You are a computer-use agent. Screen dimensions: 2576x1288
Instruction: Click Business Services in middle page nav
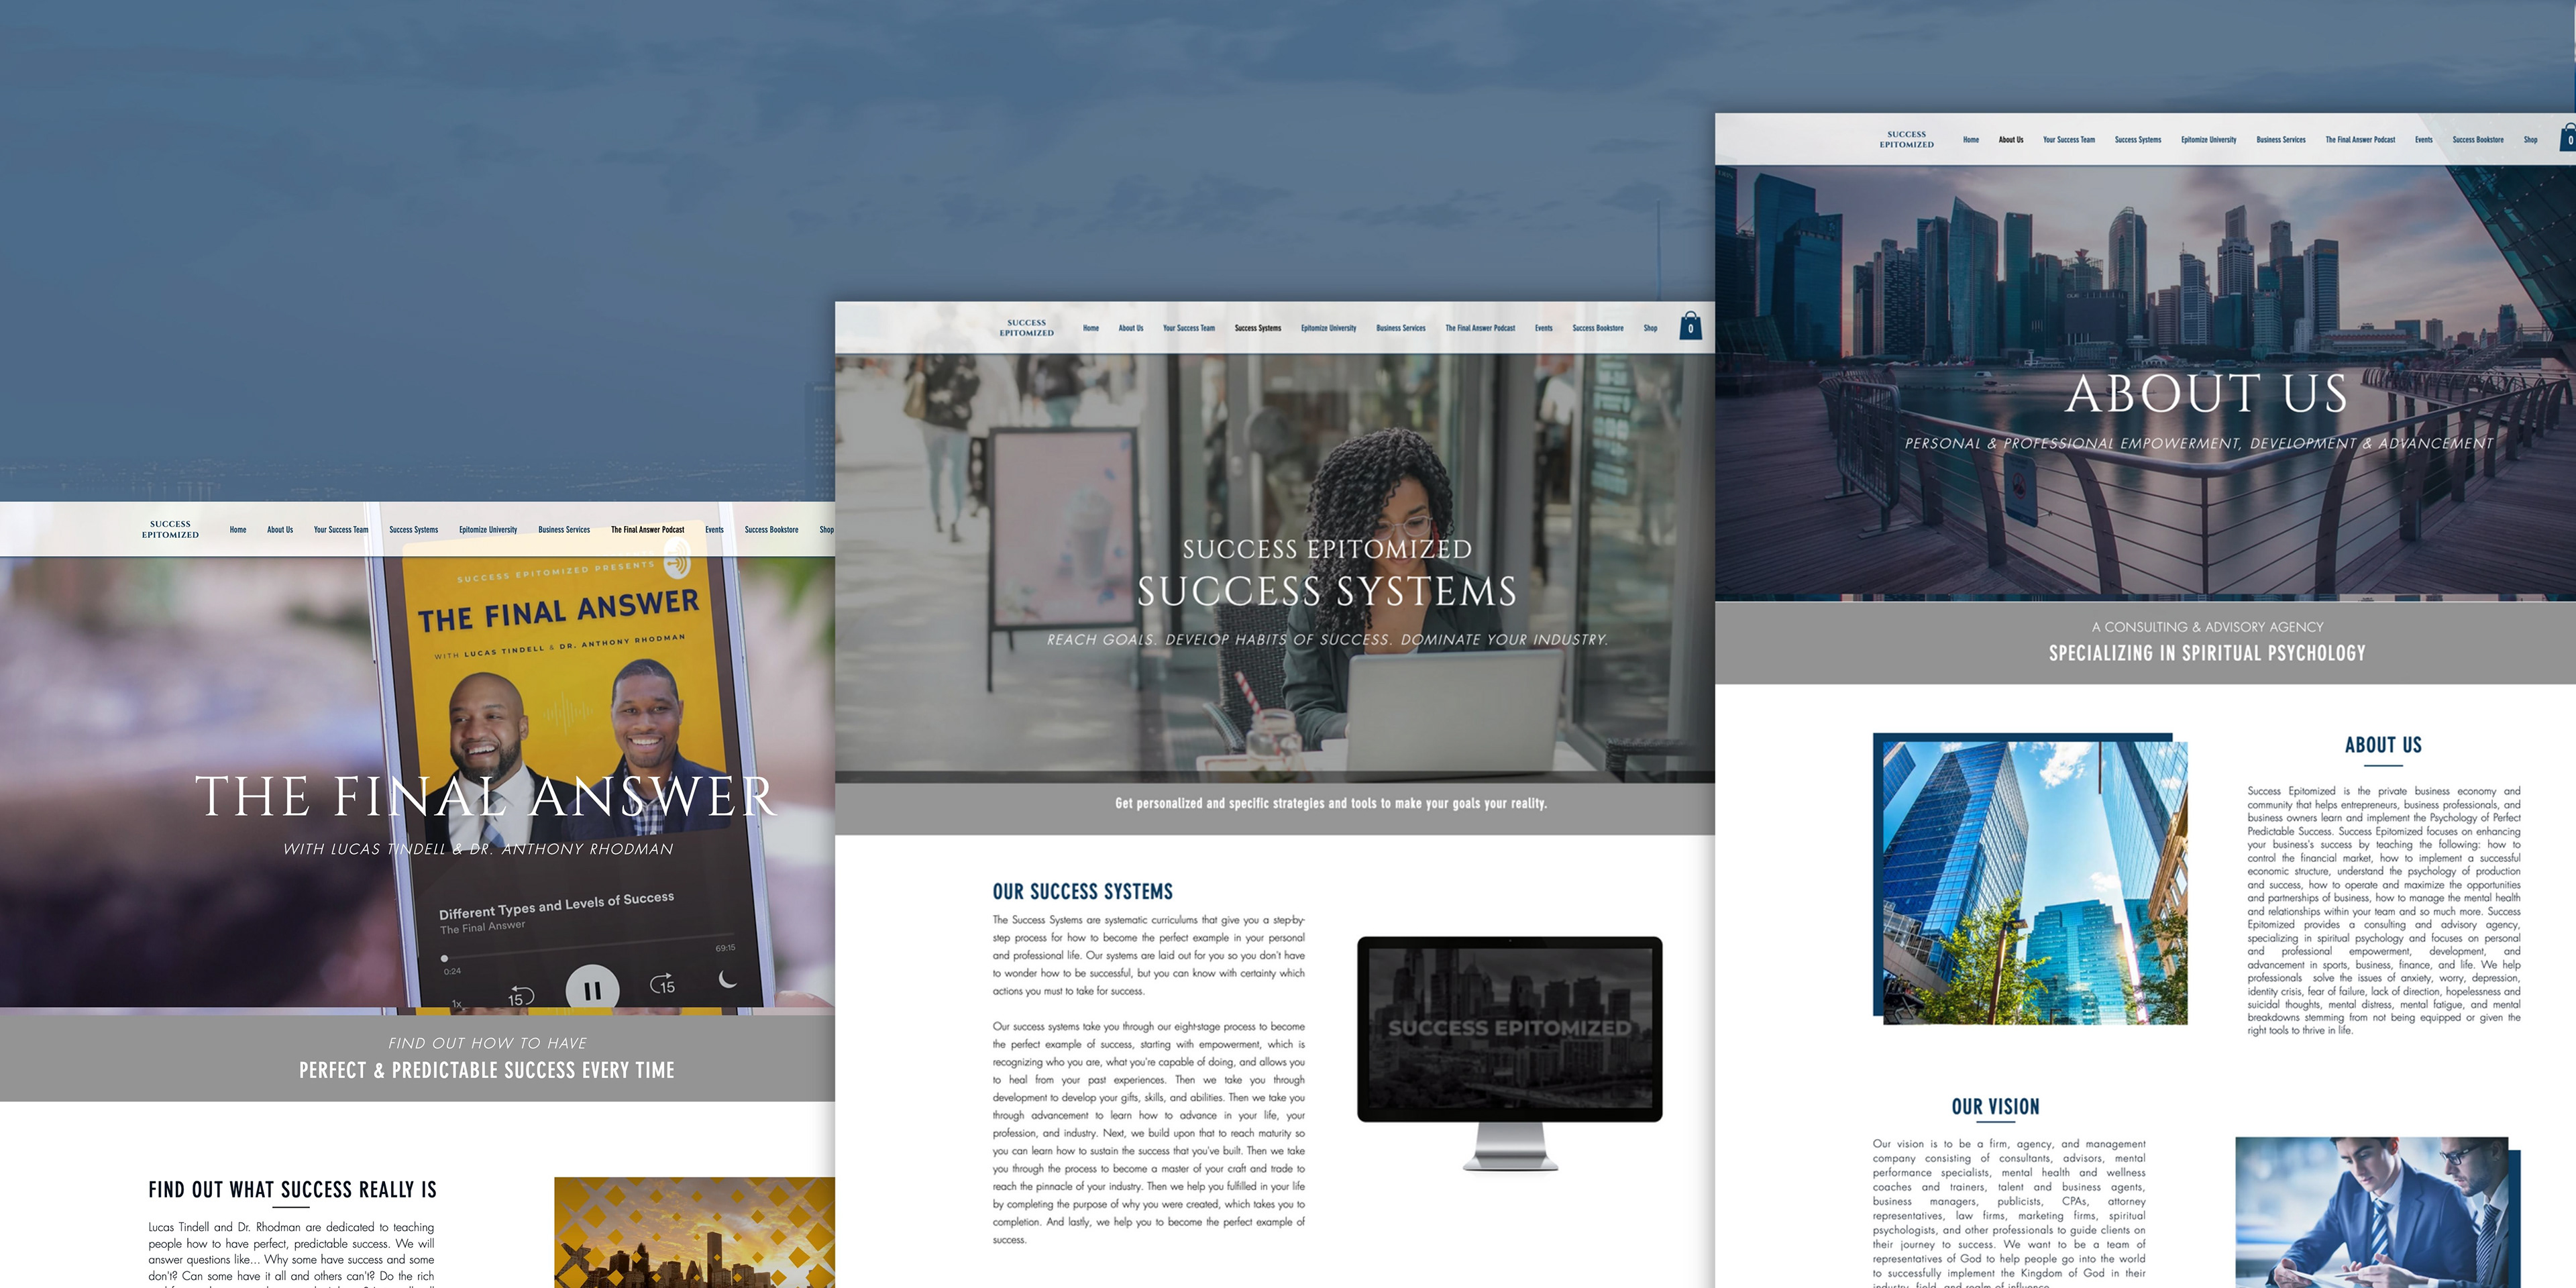[x=1400, y=328]
